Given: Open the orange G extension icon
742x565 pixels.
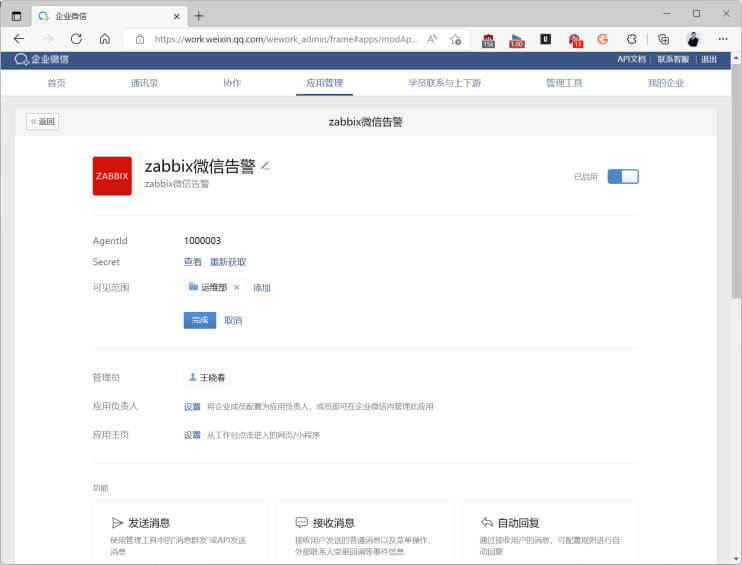Looking at the screenshot, I should pos(602,39).
